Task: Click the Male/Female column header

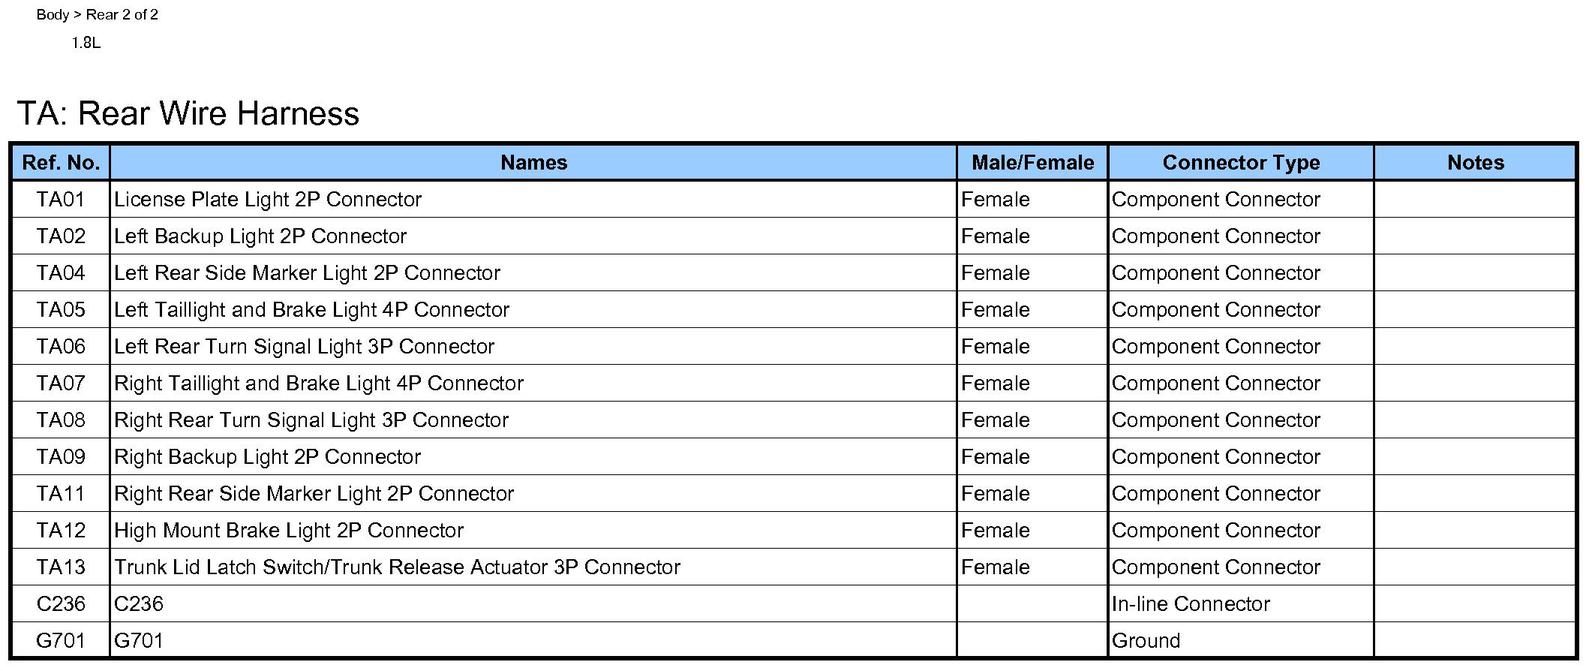Action: tap(1032, 163)
